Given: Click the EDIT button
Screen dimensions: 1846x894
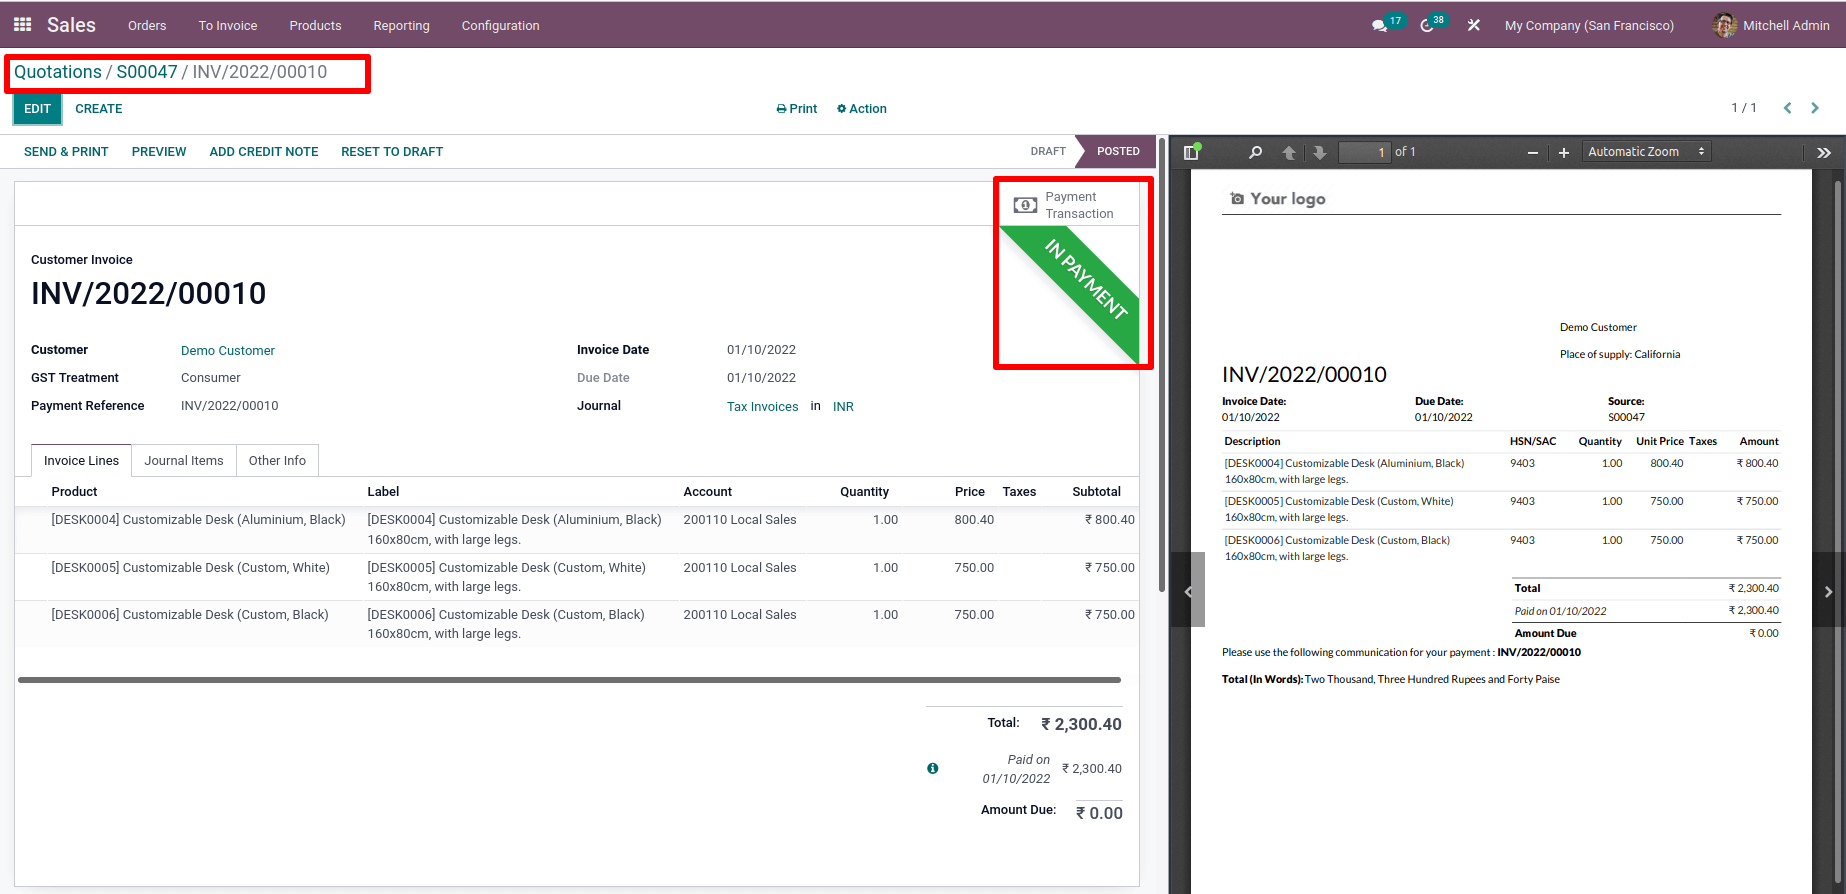Looking at the screenshot, I should [37, 109].
